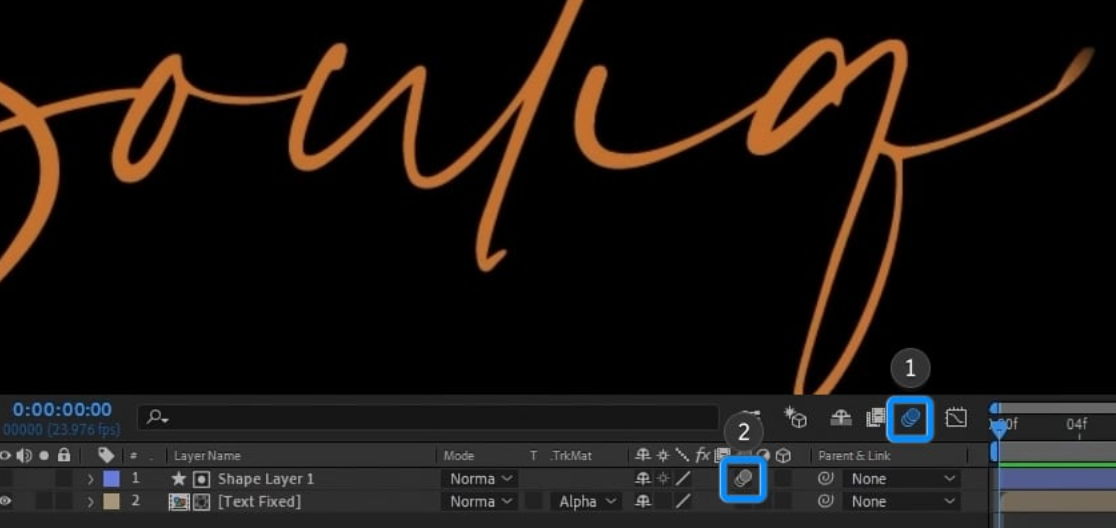Enable Draft 3D mode icon

794,418
